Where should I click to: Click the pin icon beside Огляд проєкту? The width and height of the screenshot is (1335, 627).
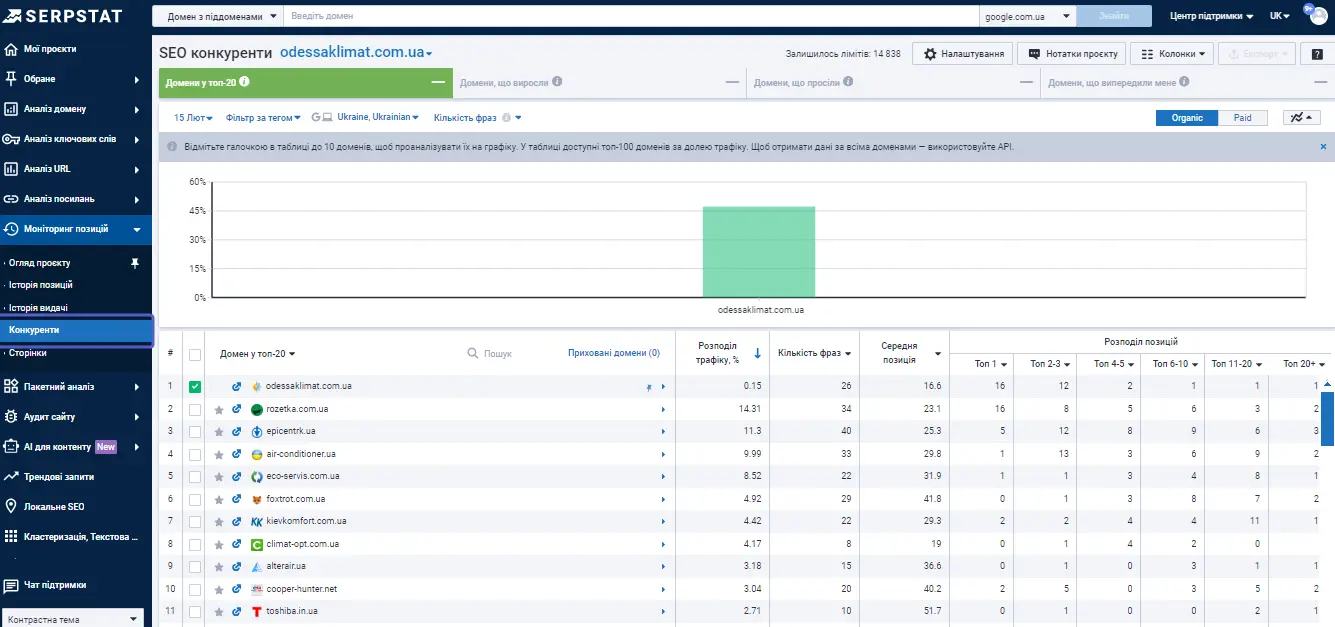coord(135,263)
